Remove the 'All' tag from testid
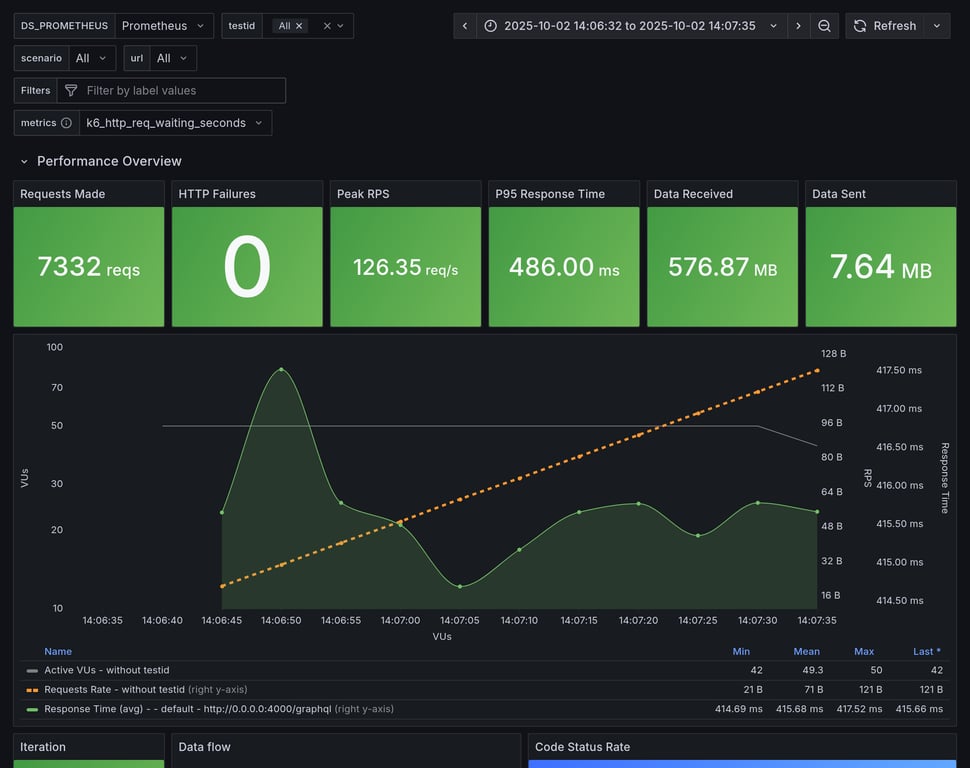The width and height of the screenshot is (970, 768). [x=299, y=26]
